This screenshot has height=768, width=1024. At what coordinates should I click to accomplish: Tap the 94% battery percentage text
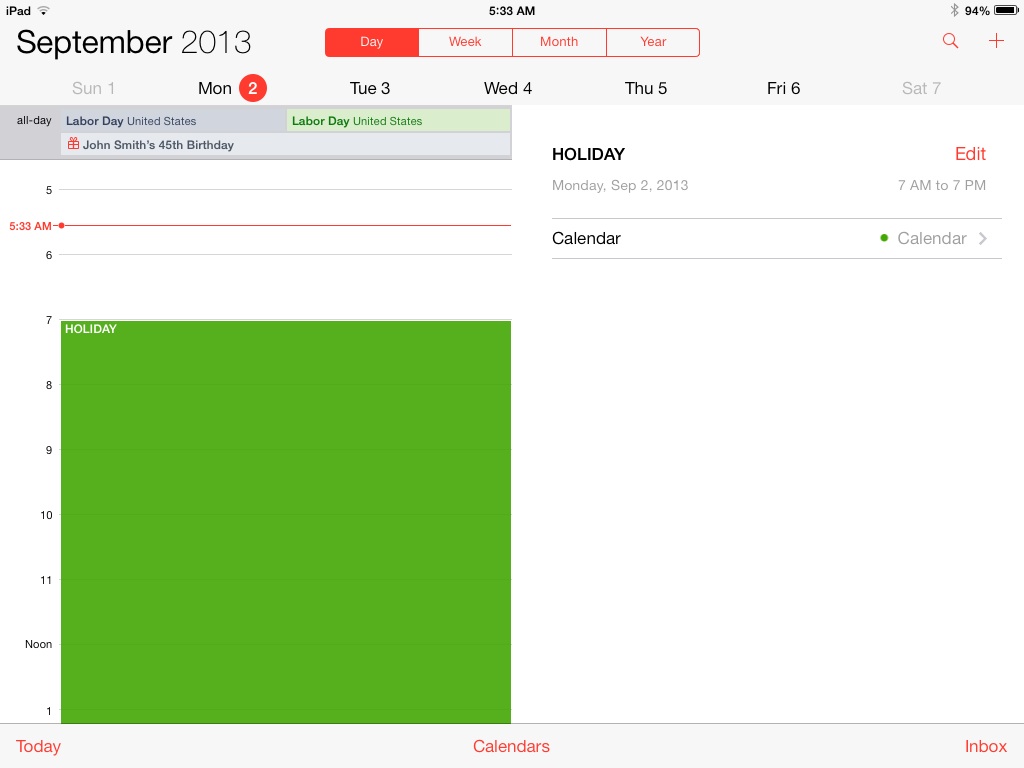pos(976,10)
